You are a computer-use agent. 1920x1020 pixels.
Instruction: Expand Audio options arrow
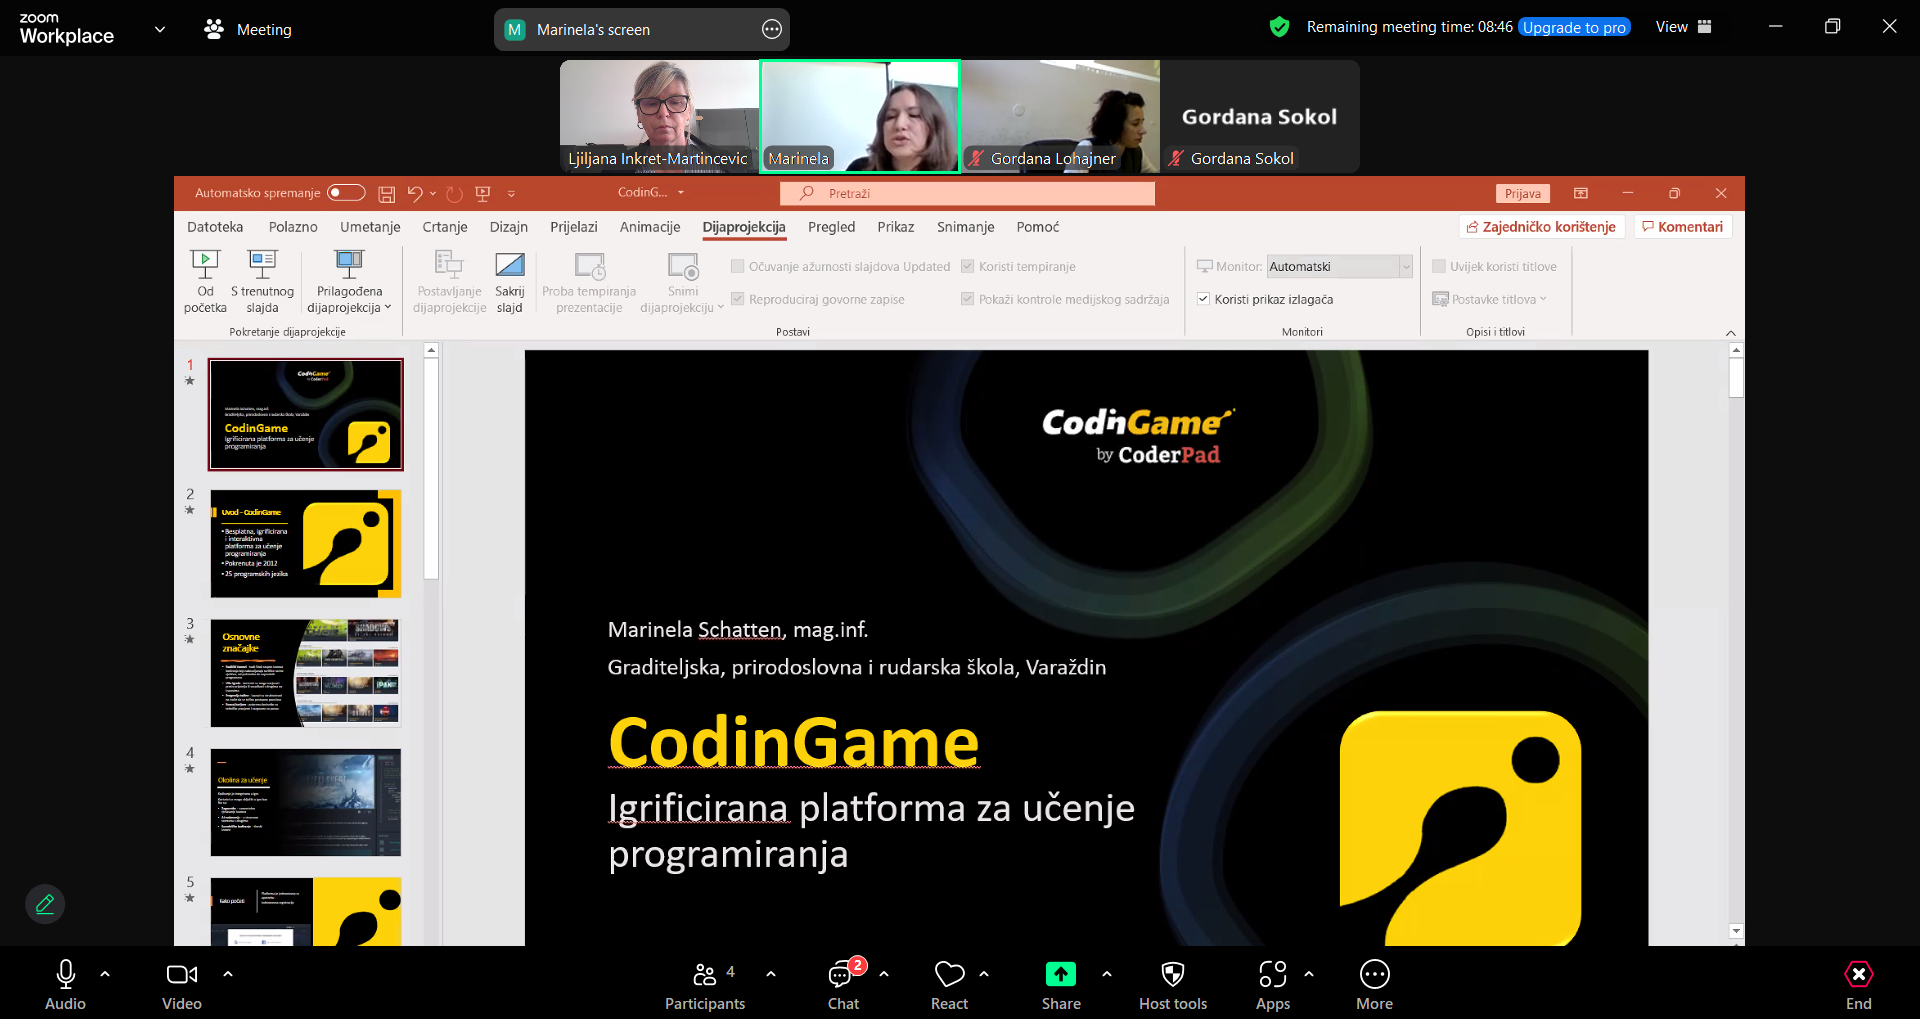(x=105, y=973)
